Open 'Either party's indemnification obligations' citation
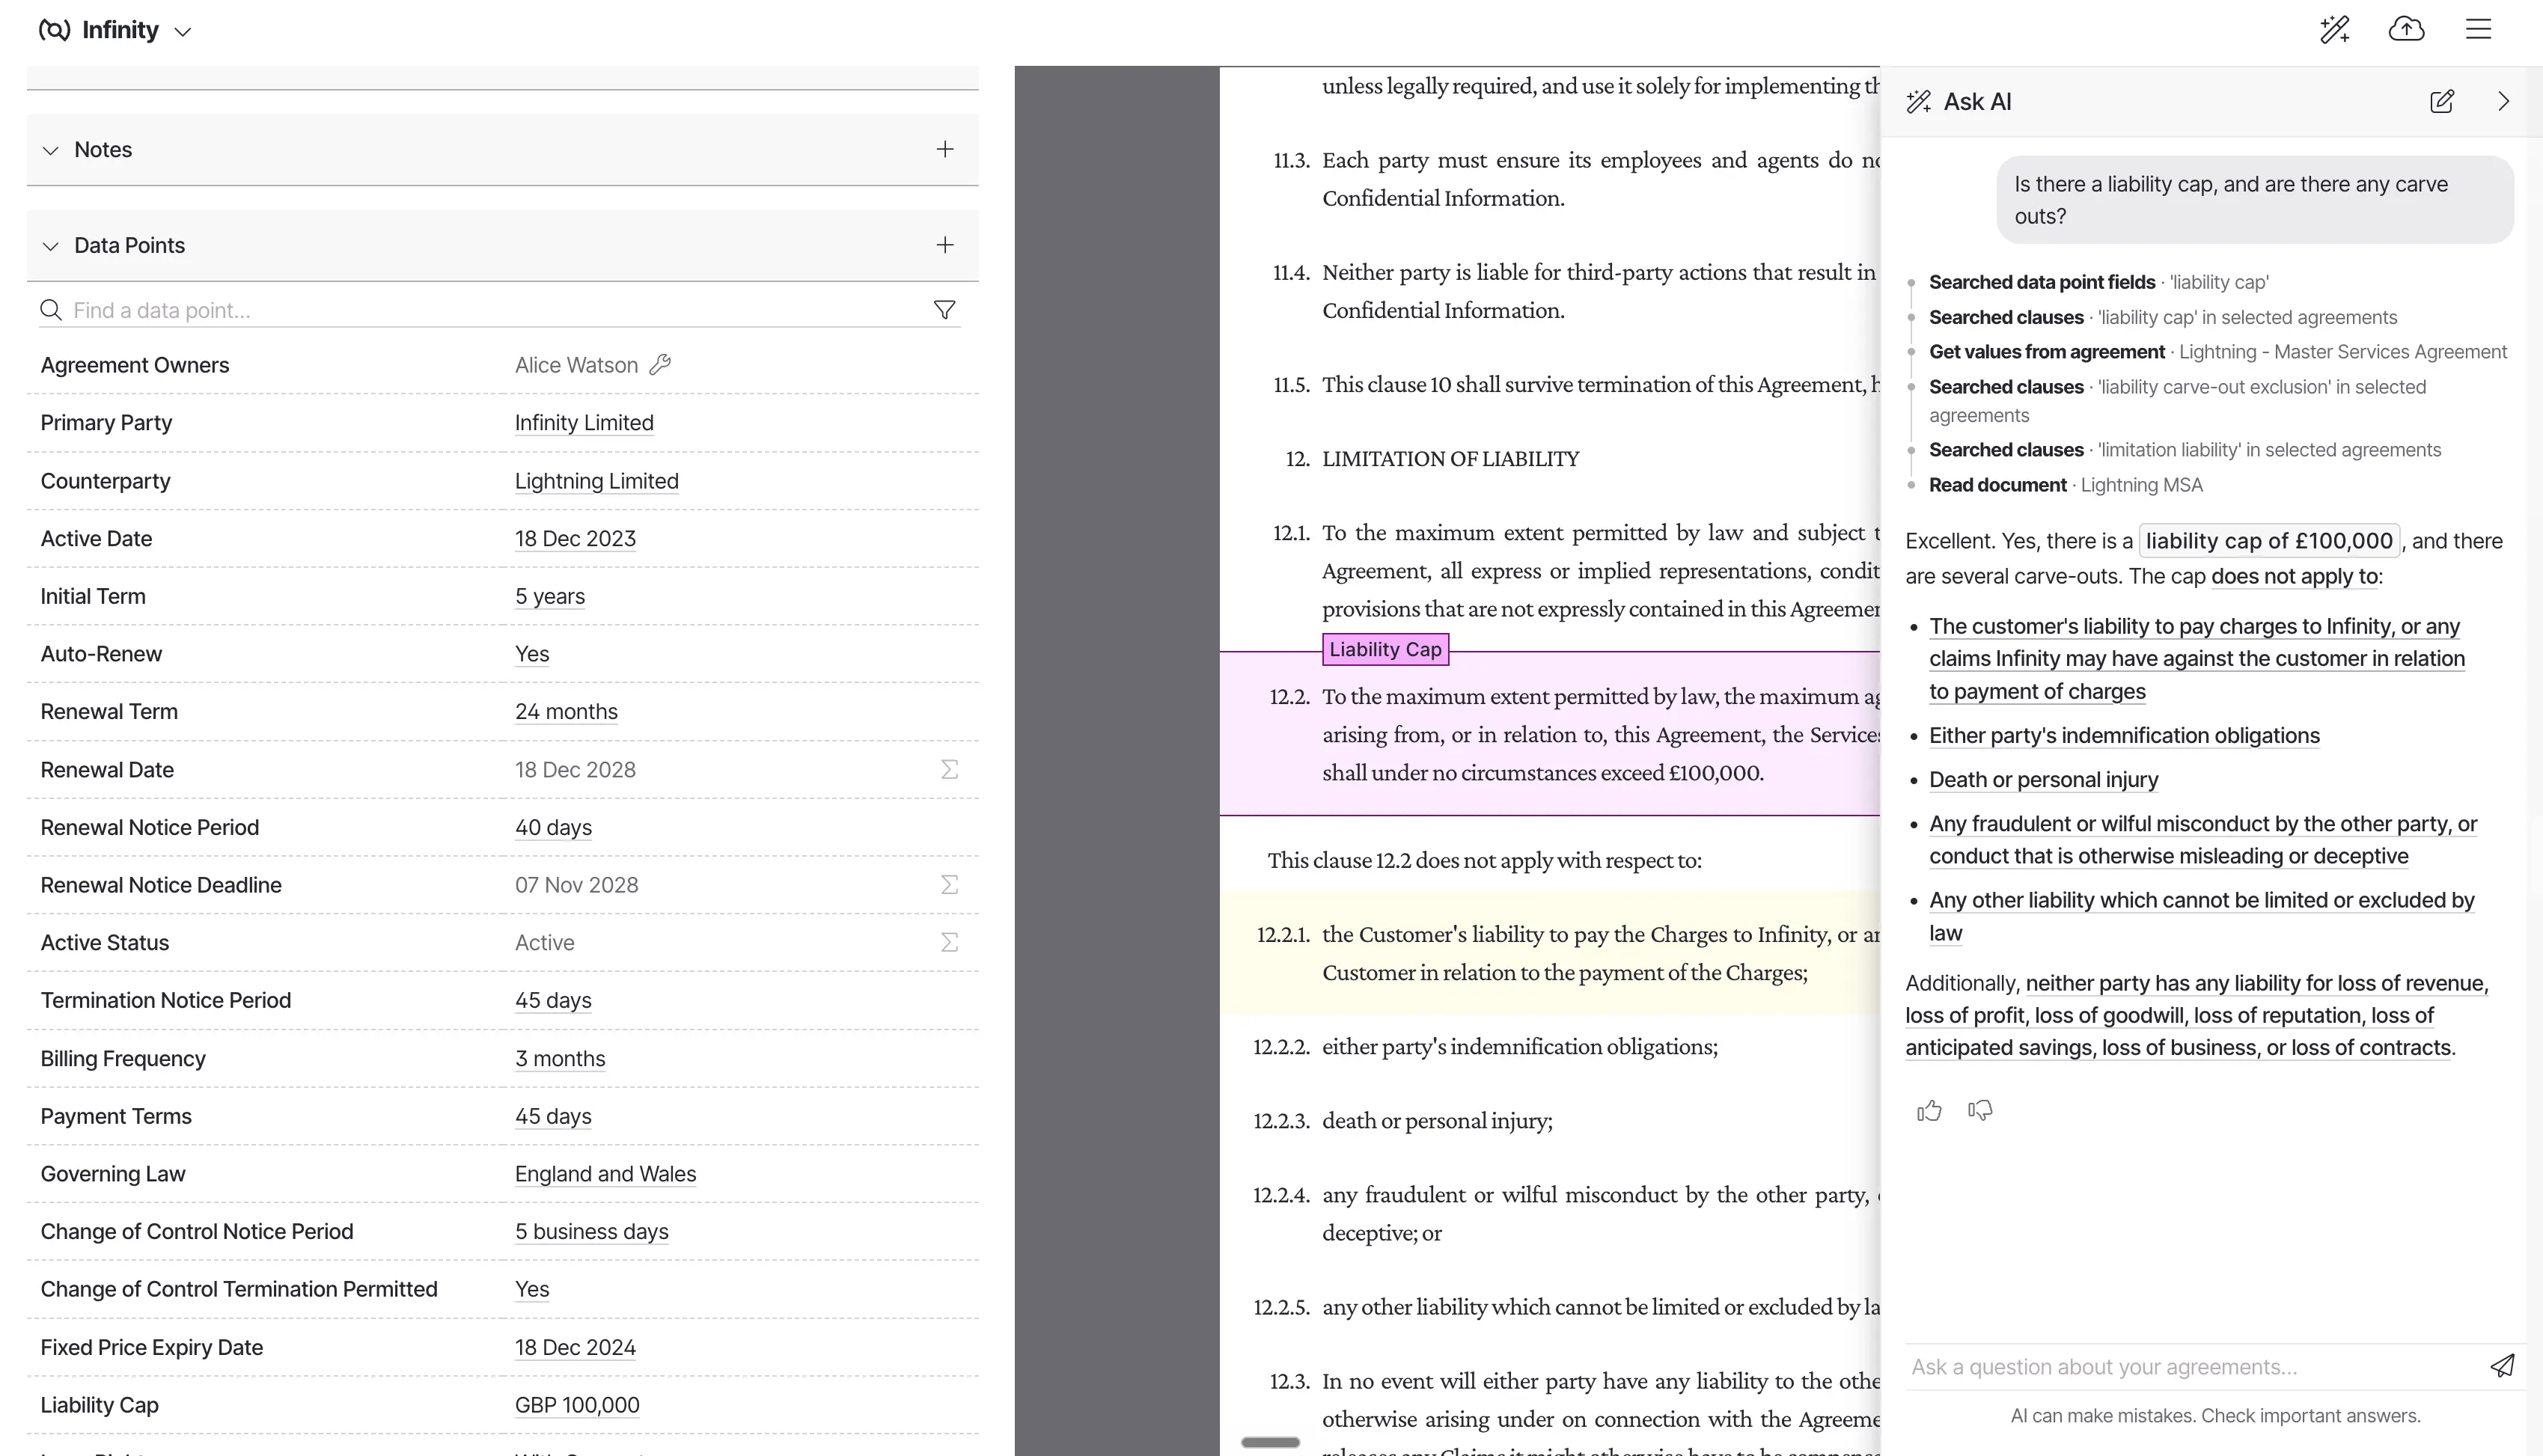 pos(2124,736)
